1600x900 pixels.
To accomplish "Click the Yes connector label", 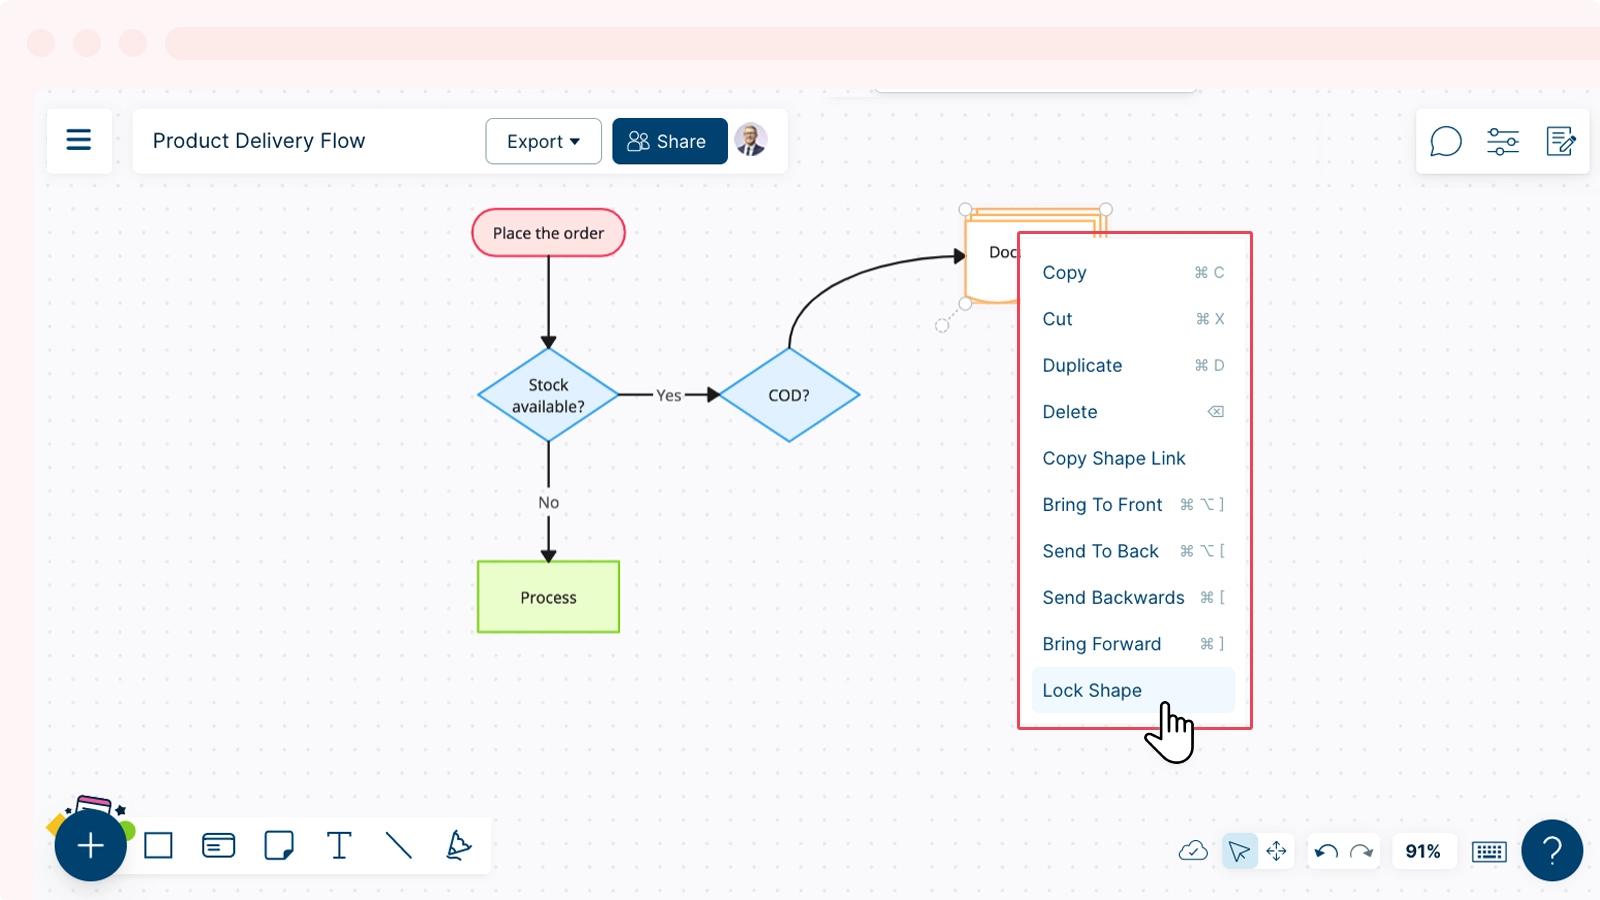I will [669, 395].
